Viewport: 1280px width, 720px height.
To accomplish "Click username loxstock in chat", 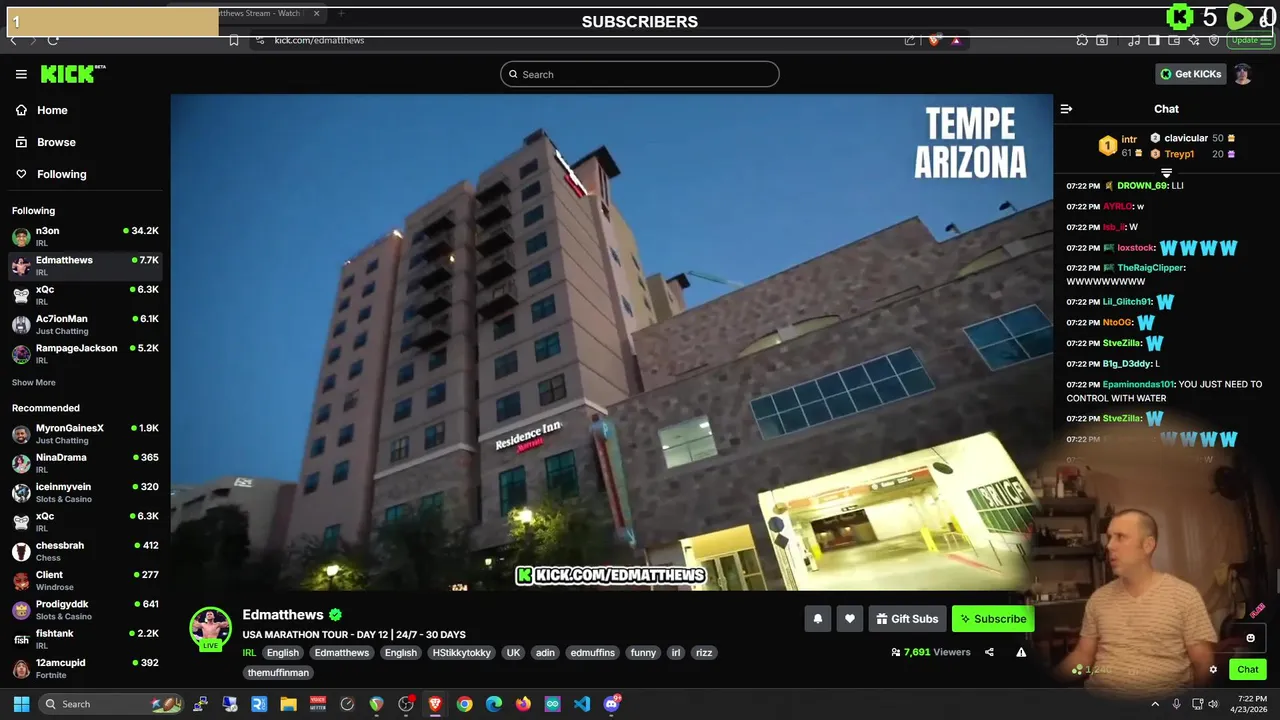I will point(1136,248).
